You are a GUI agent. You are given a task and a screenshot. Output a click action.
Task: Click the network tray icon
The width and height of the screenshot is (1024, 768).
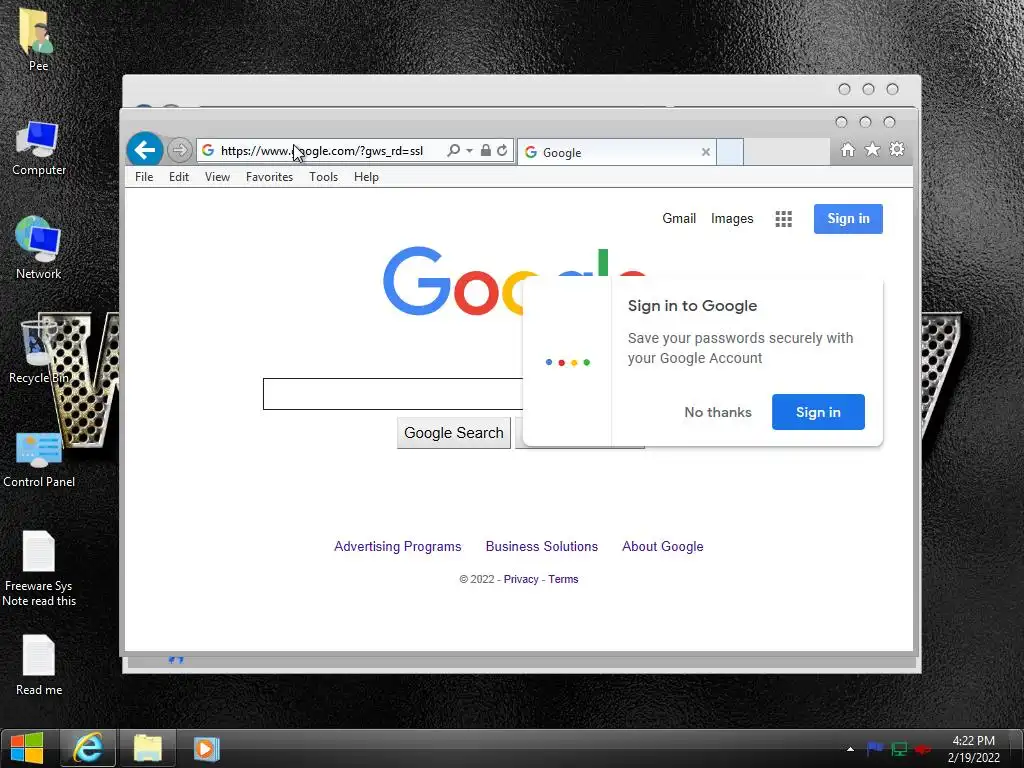[x=899, y=749]
